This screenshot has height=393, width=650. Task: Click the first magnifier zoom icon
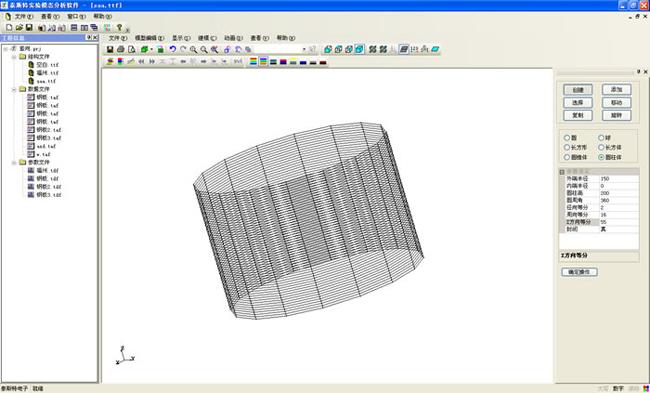point(193,49)
